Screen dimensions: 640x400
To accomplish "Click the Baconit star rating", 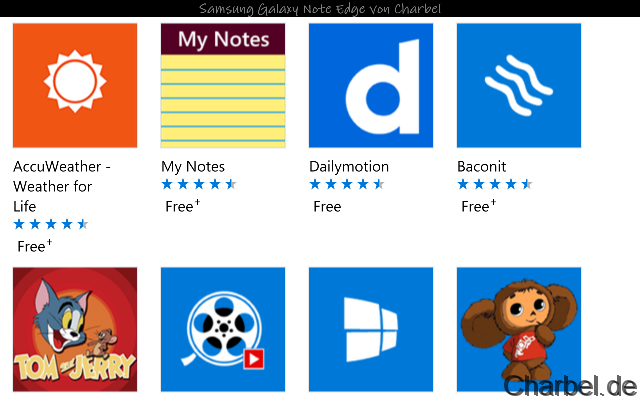I will [495, 184].
